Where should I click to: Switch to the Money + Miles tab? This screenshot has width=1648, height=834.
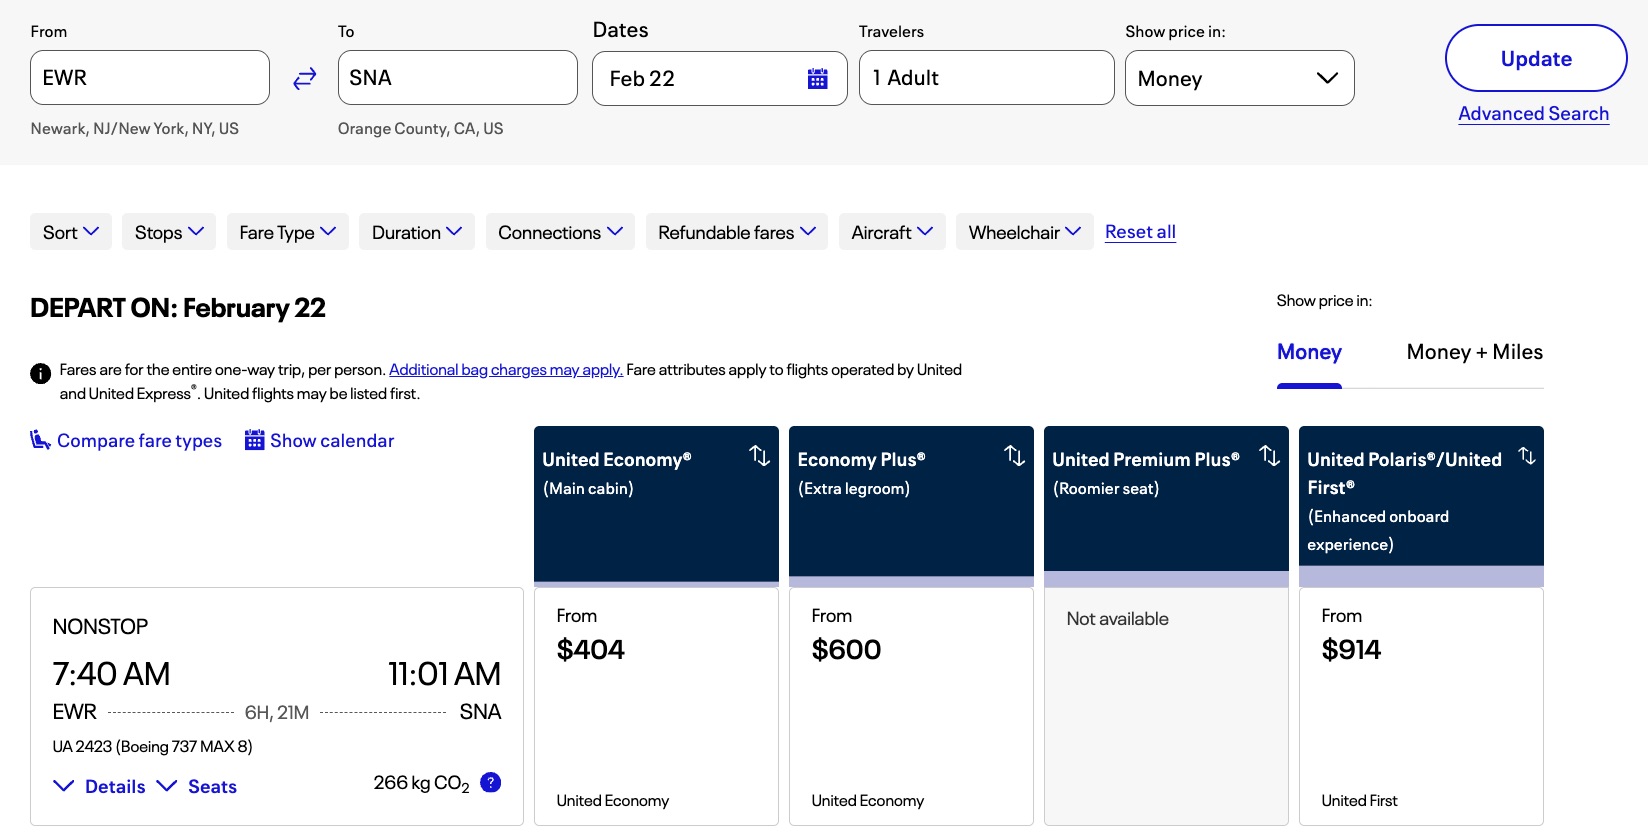(1474, 352)
